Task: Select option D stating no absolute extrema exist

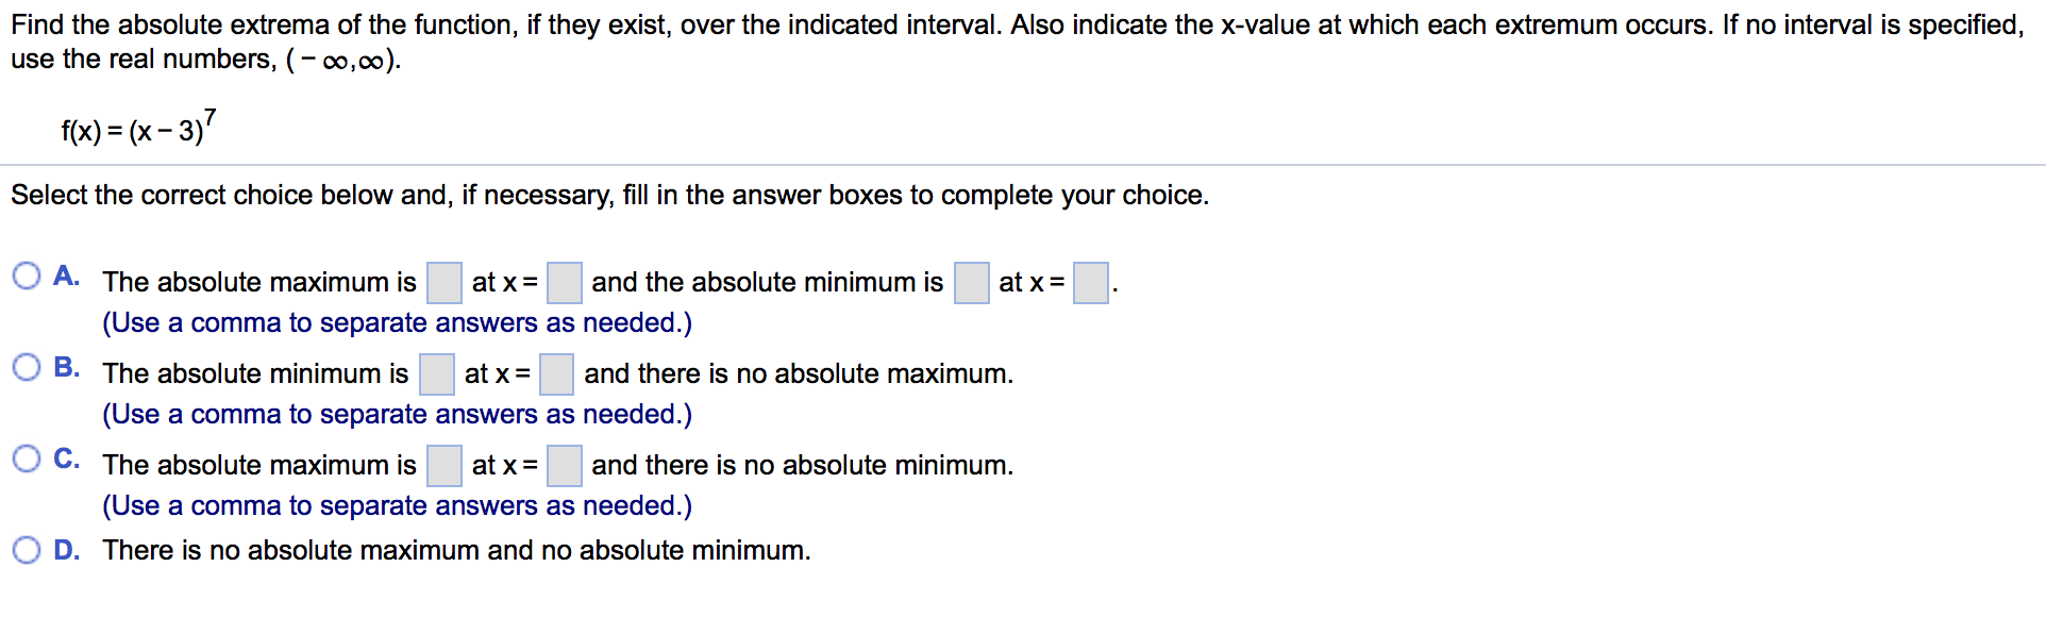Action: pyautogui.click(x=455, y=549)
